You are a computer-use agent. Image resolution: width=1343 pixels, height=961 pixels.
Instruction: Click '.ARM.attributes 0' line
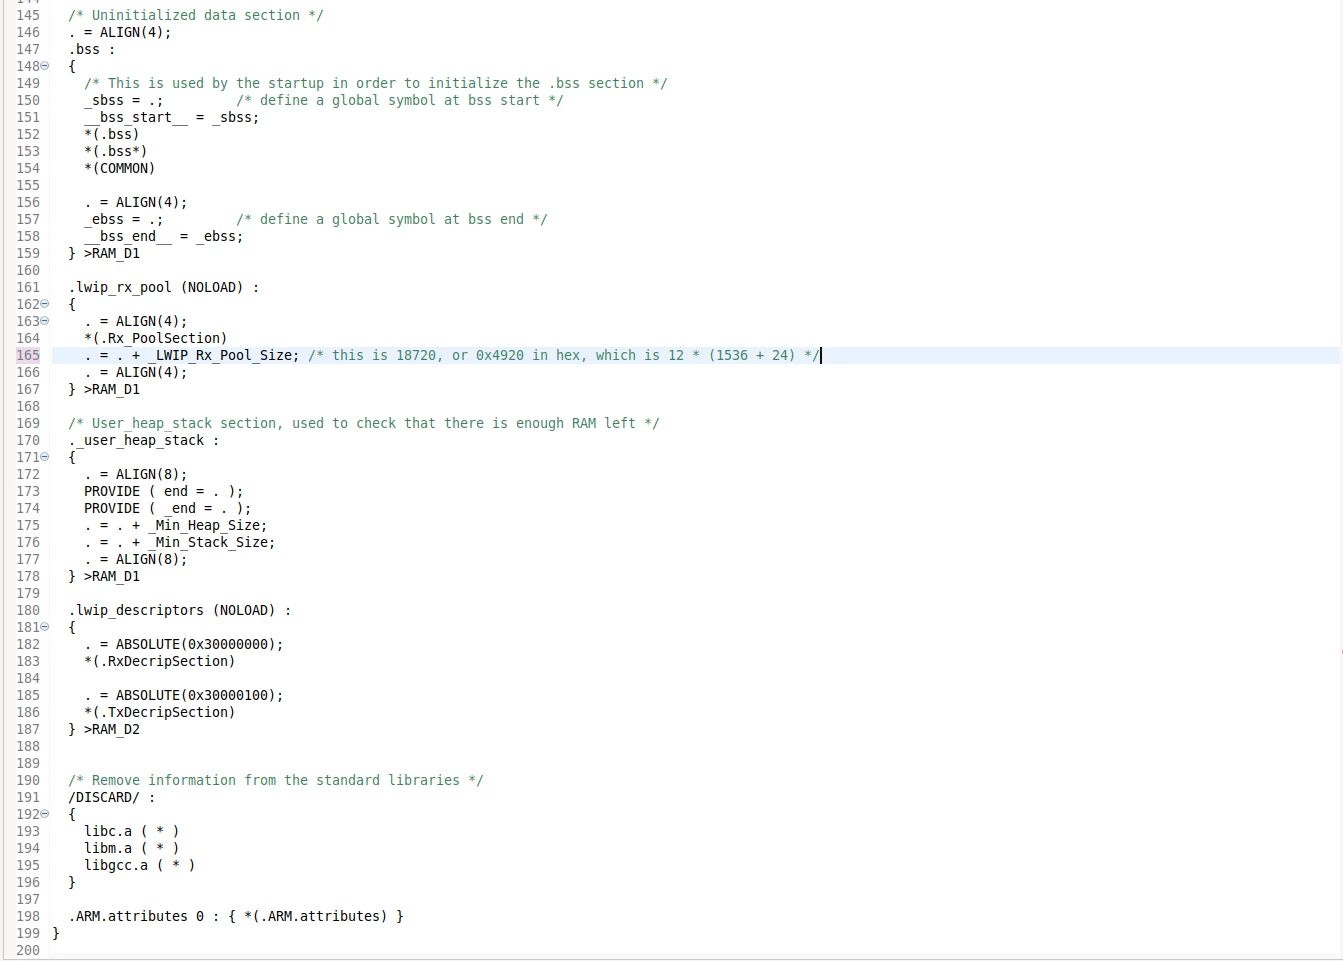[x=235, y=916]
